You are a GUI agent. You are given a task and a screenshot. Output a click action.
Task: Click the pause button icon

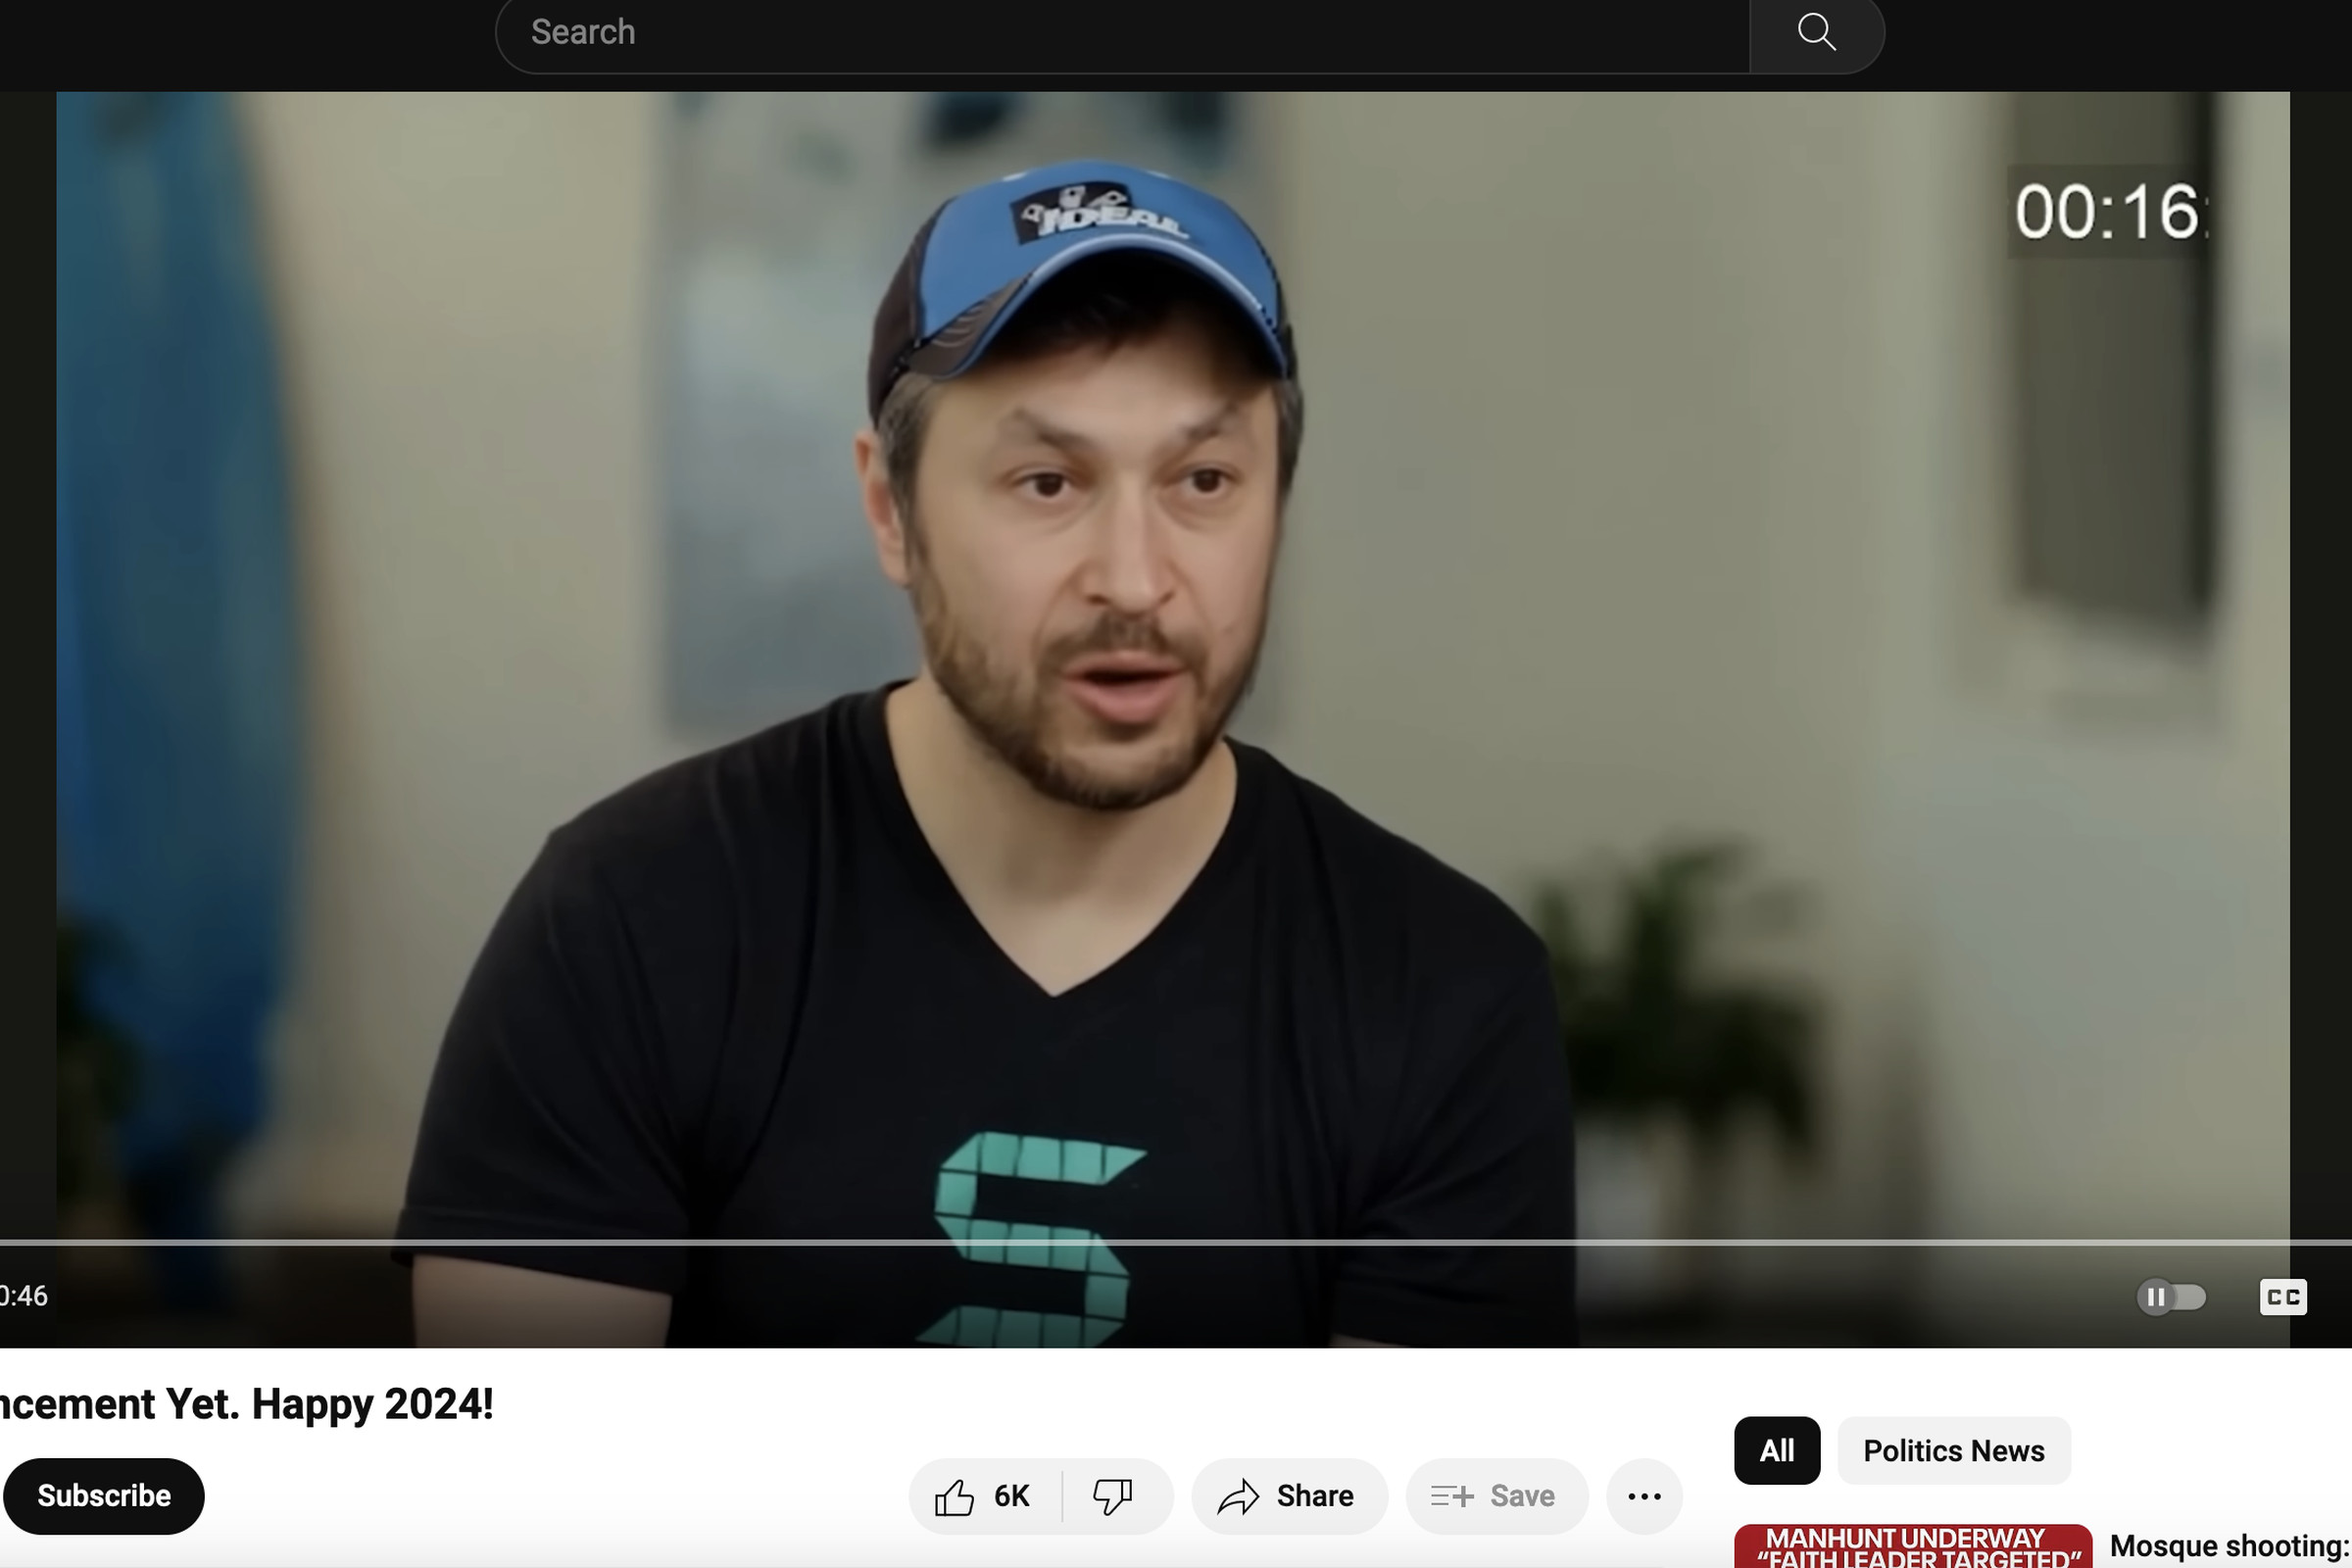tap(2156, 1295)
